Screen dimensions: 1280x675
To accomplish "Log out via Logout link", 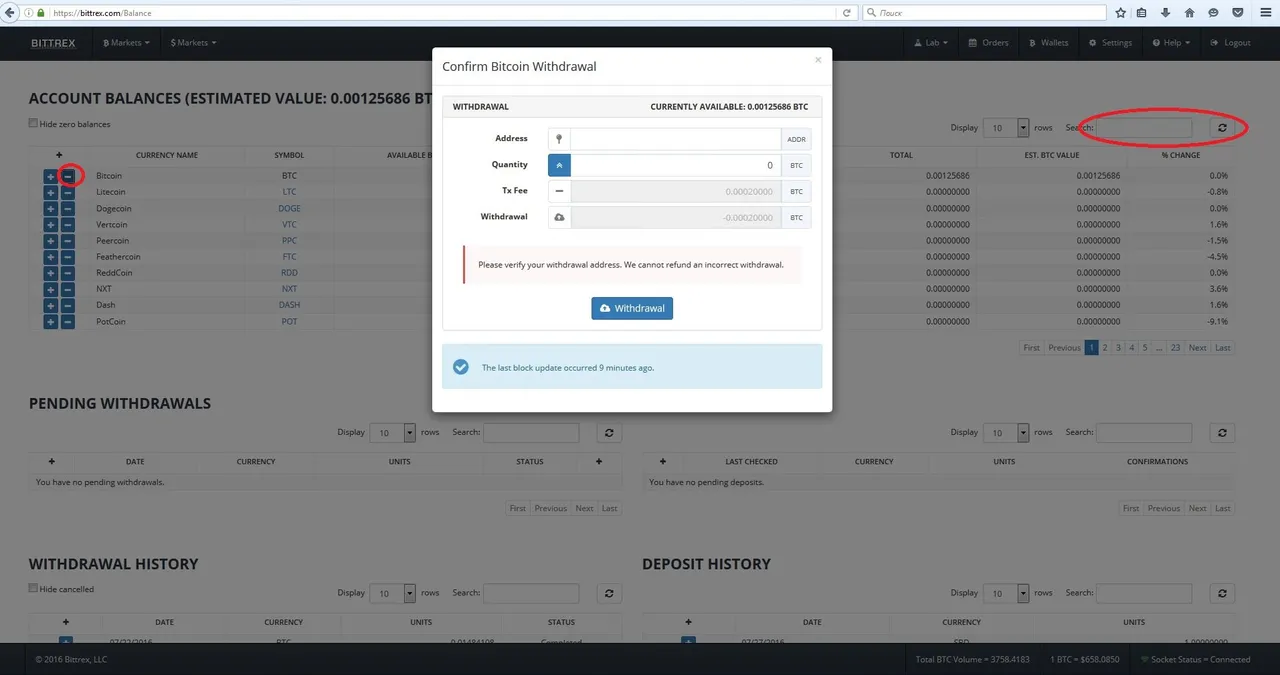I will pos(1230,43).
